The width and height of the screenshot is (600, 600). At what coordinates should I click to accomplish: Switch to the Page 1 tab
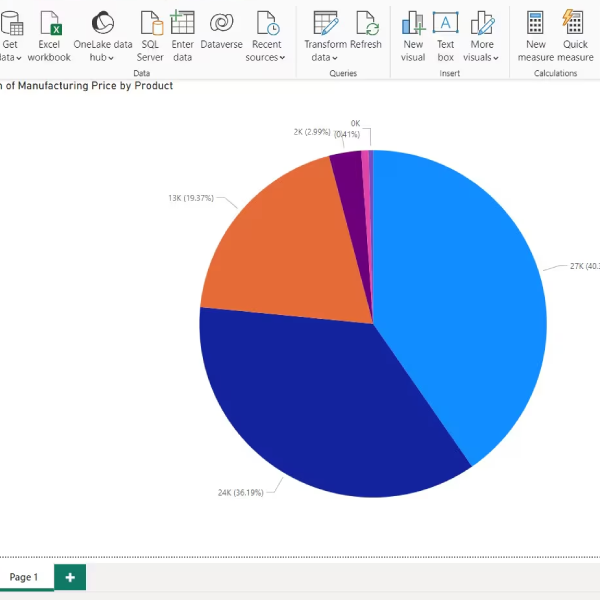pos(24,577)
